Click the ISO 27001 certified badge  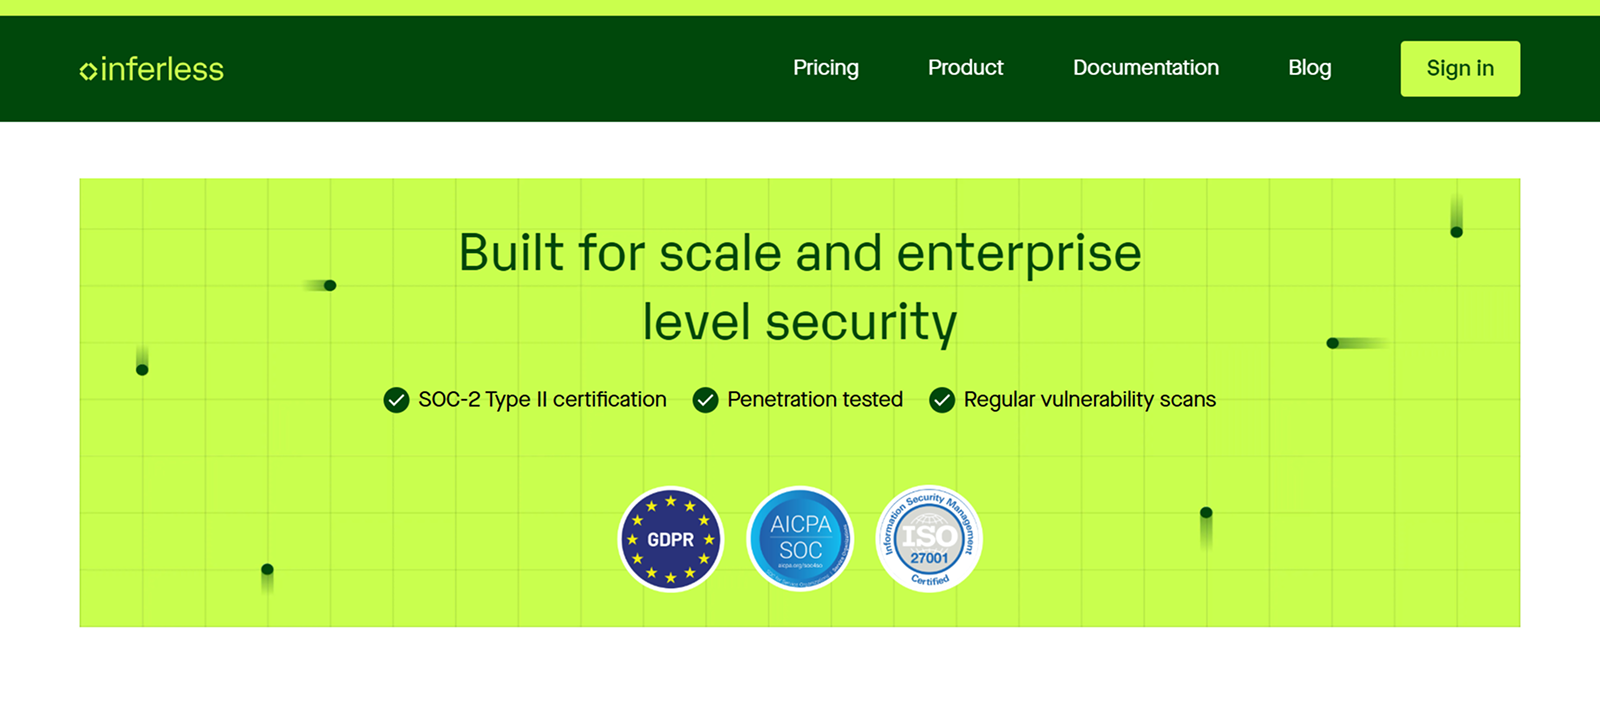[x=929, y=539]
